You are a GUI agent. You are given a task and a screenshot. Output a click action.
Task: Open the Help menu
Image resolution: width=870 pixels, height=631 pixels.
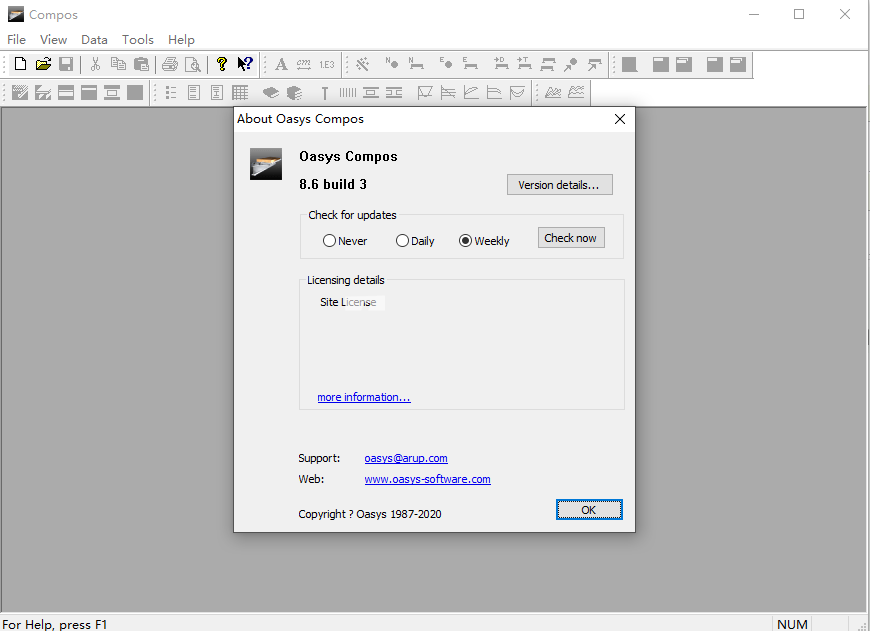[x=181, y=40]
